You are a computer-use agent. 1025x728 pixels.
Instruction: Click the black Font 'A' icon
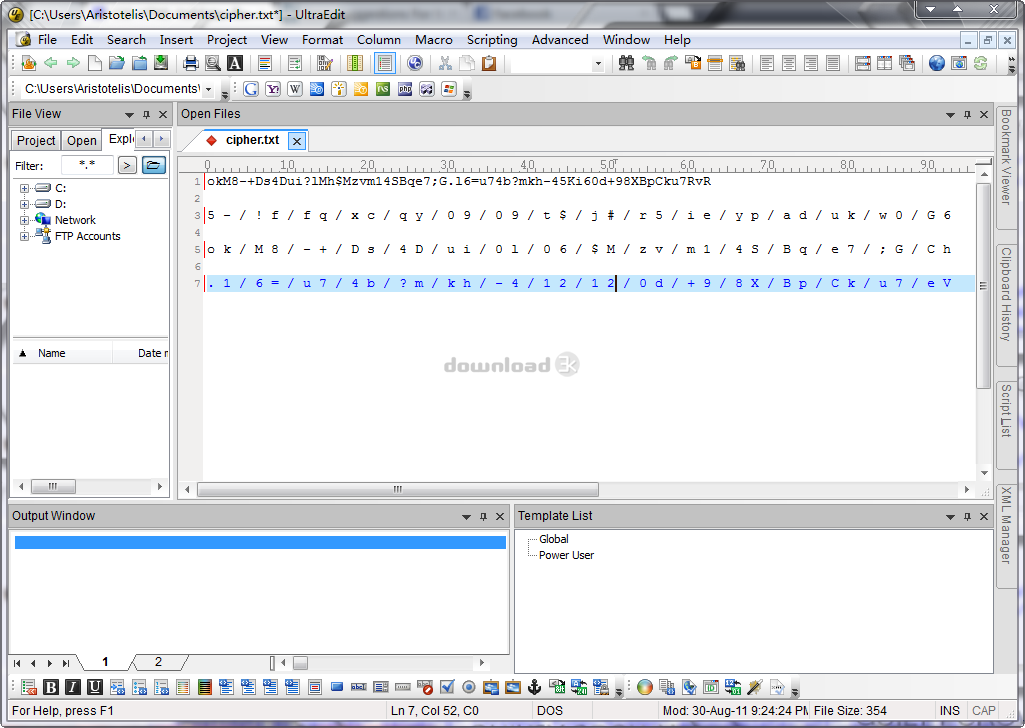pos(235,63)
